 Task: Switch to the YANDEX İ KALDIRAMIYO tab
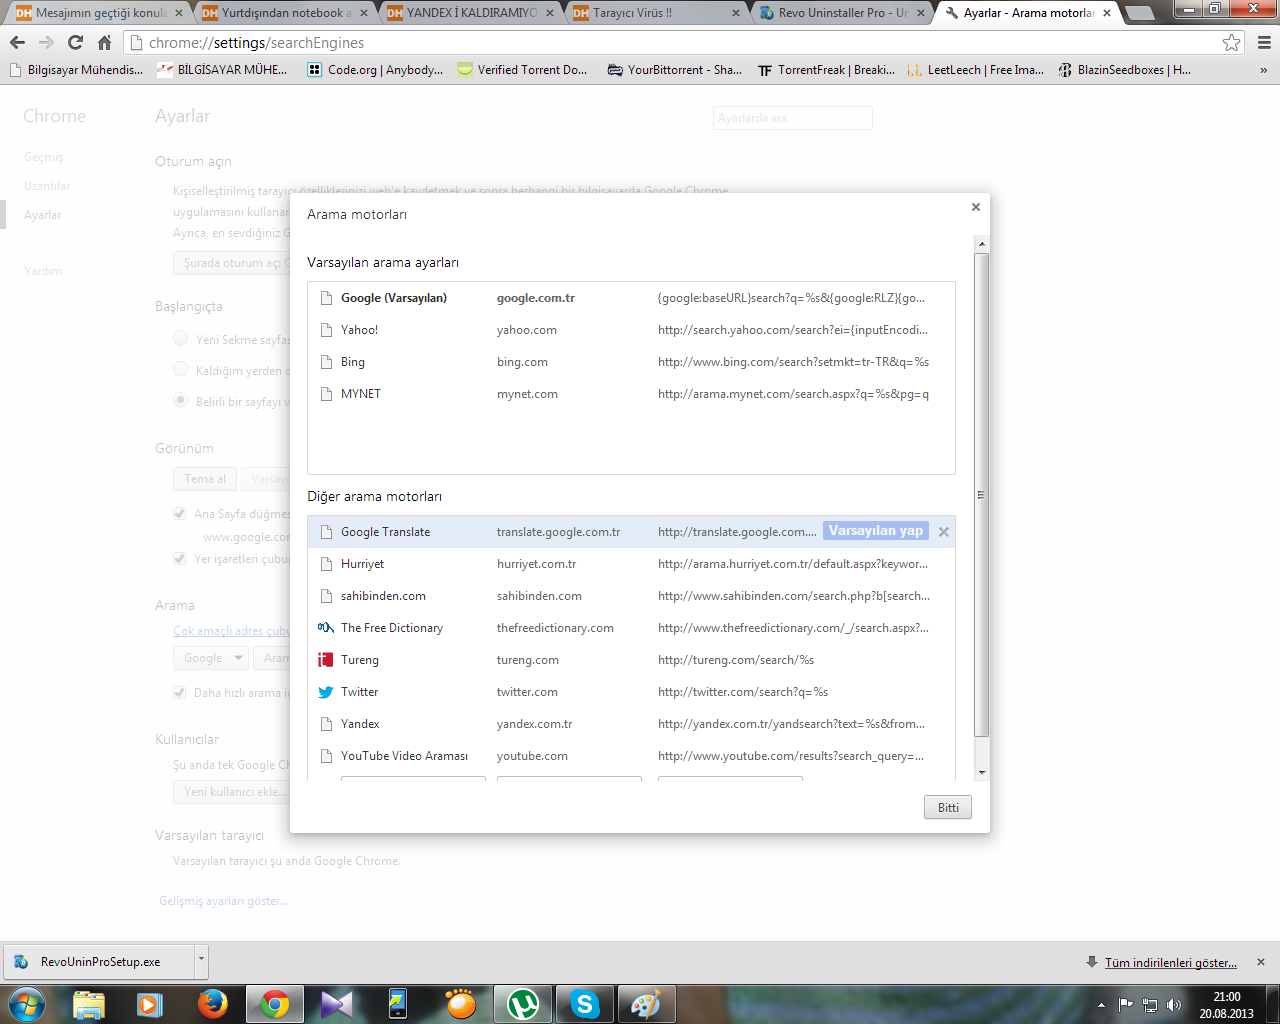(468, 13)
